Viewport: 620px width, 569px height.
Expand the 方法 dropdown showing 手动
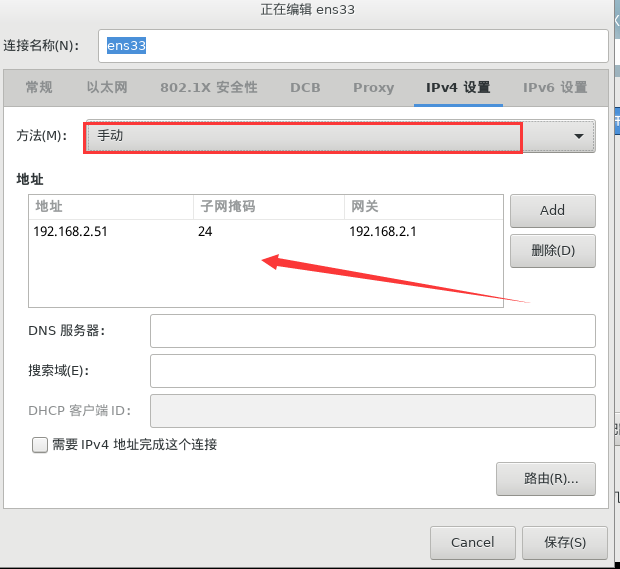pyautogui.click(x=340, y=136)
